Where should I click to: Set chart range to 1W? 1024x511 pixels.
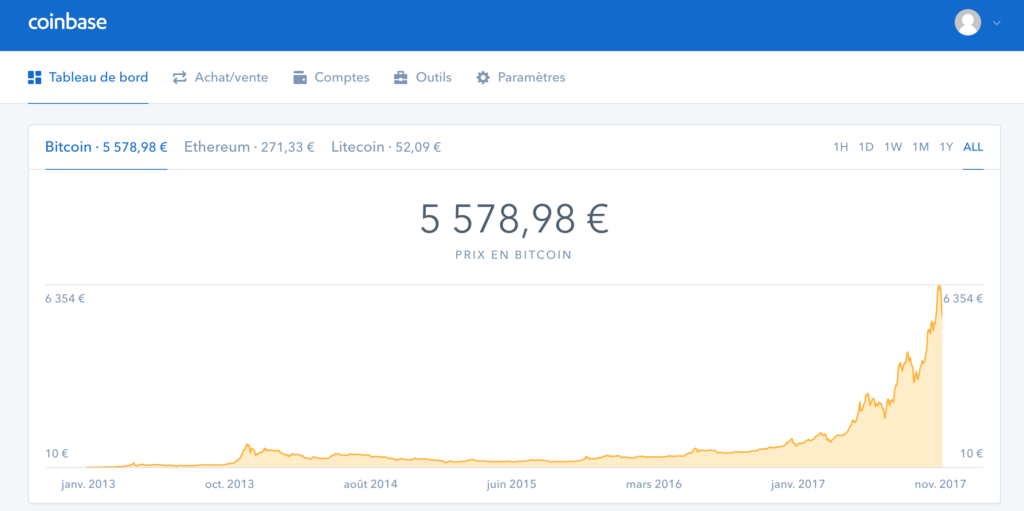893,148
